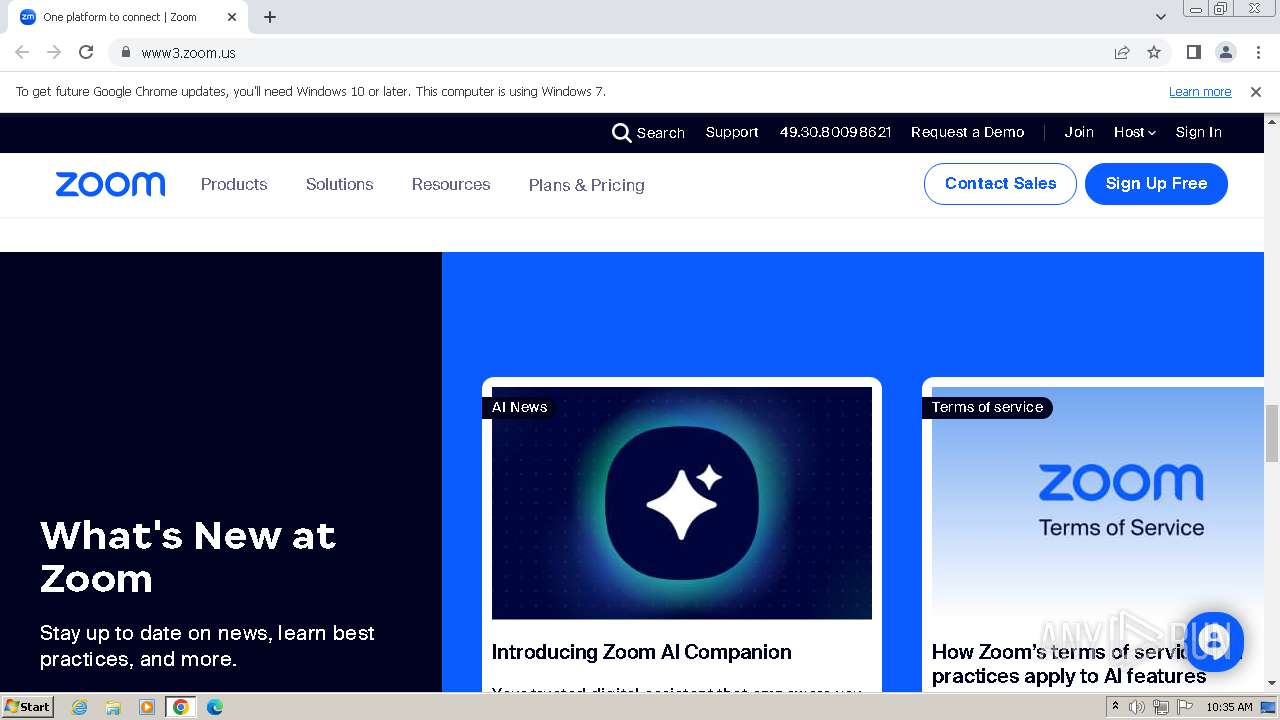Screen dimensions: 1280x720
Task: Go back with the browser back arrow
Action: tap(22, 52)
